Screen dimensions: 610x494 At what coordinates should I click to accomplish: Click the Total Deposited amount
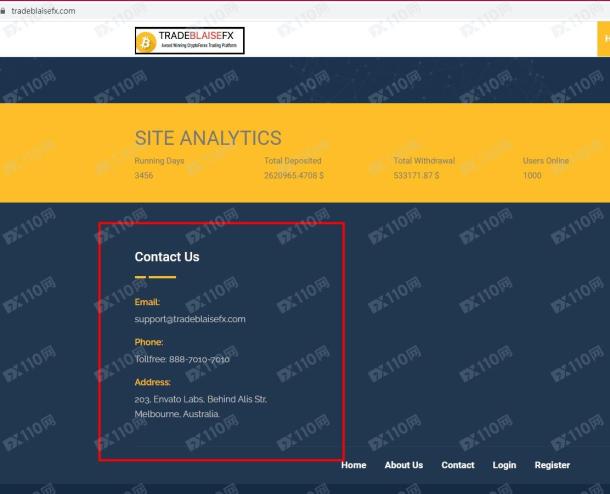[294, 176]
